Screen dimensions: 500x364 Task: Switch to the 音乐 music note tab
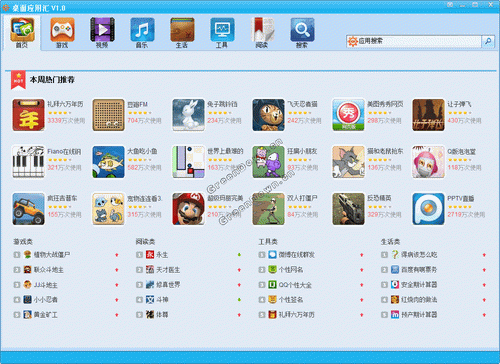142,33
